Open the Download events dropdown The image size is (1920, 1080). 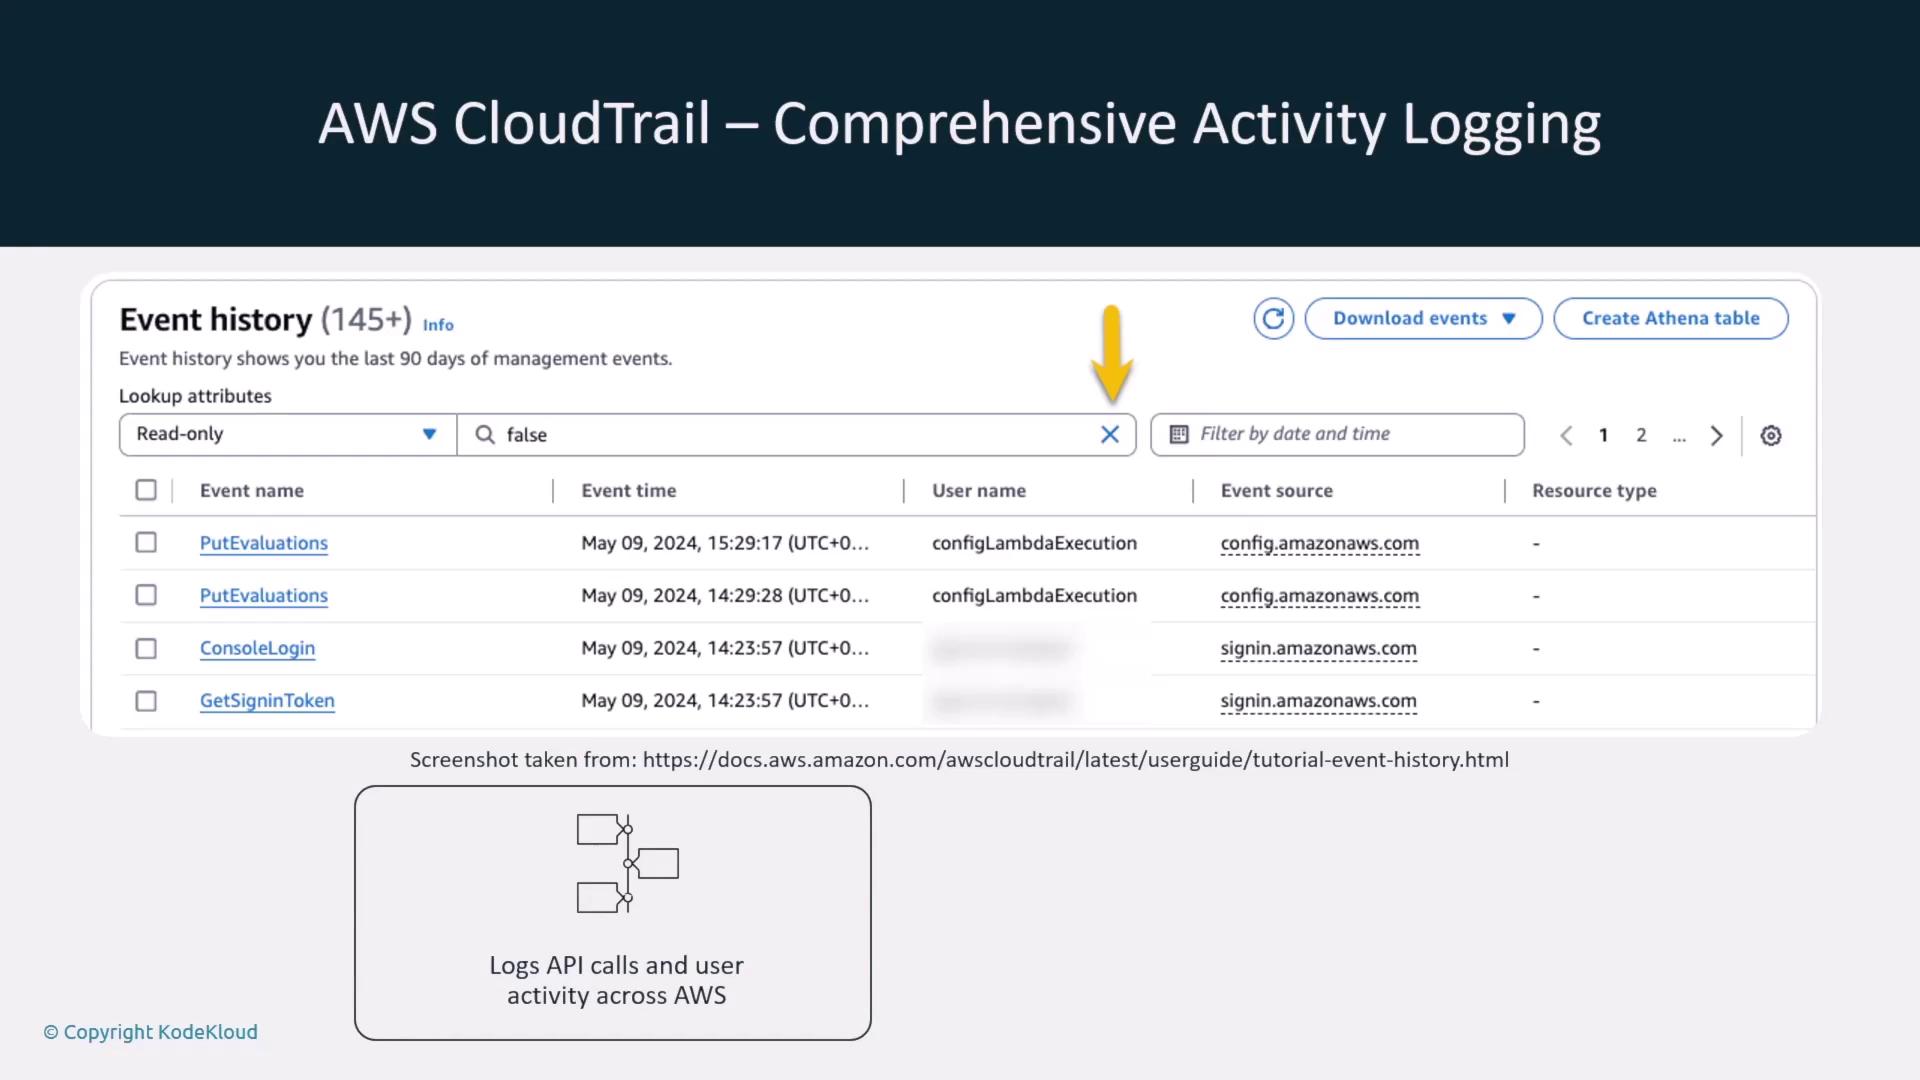(1423, 319)
